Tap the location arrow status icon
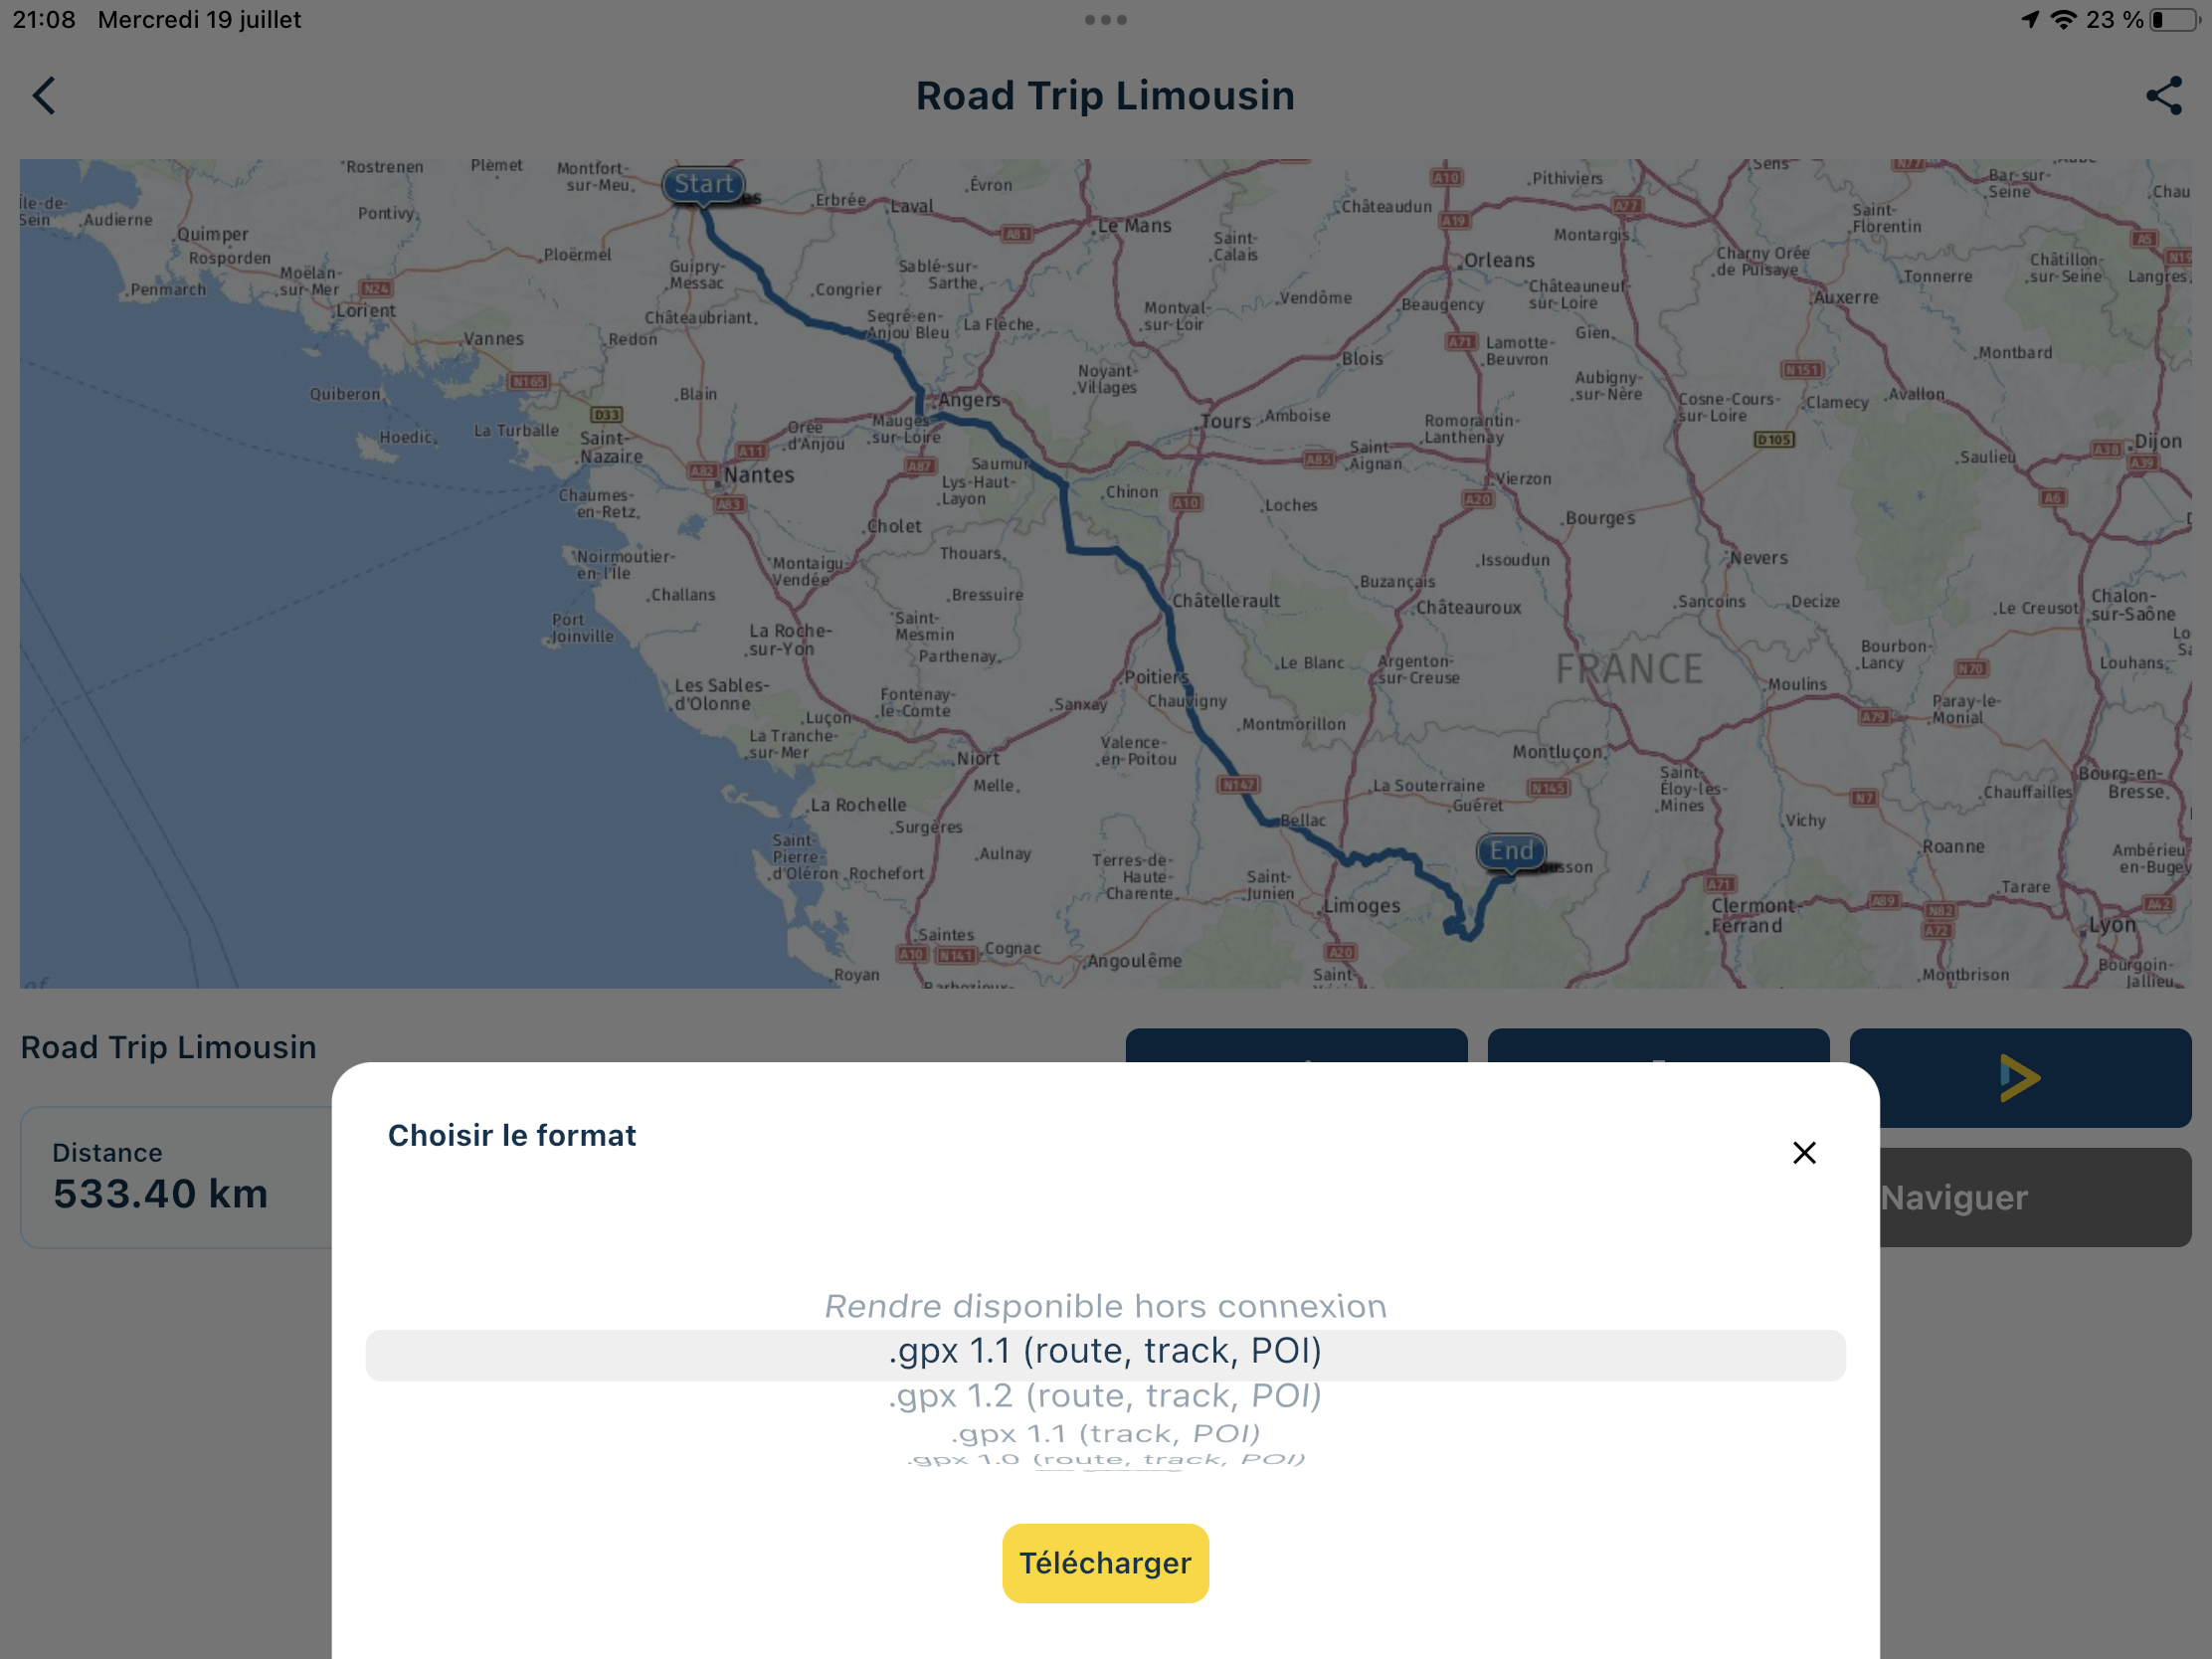Screen dimensions: 2212x1659 2029,20
